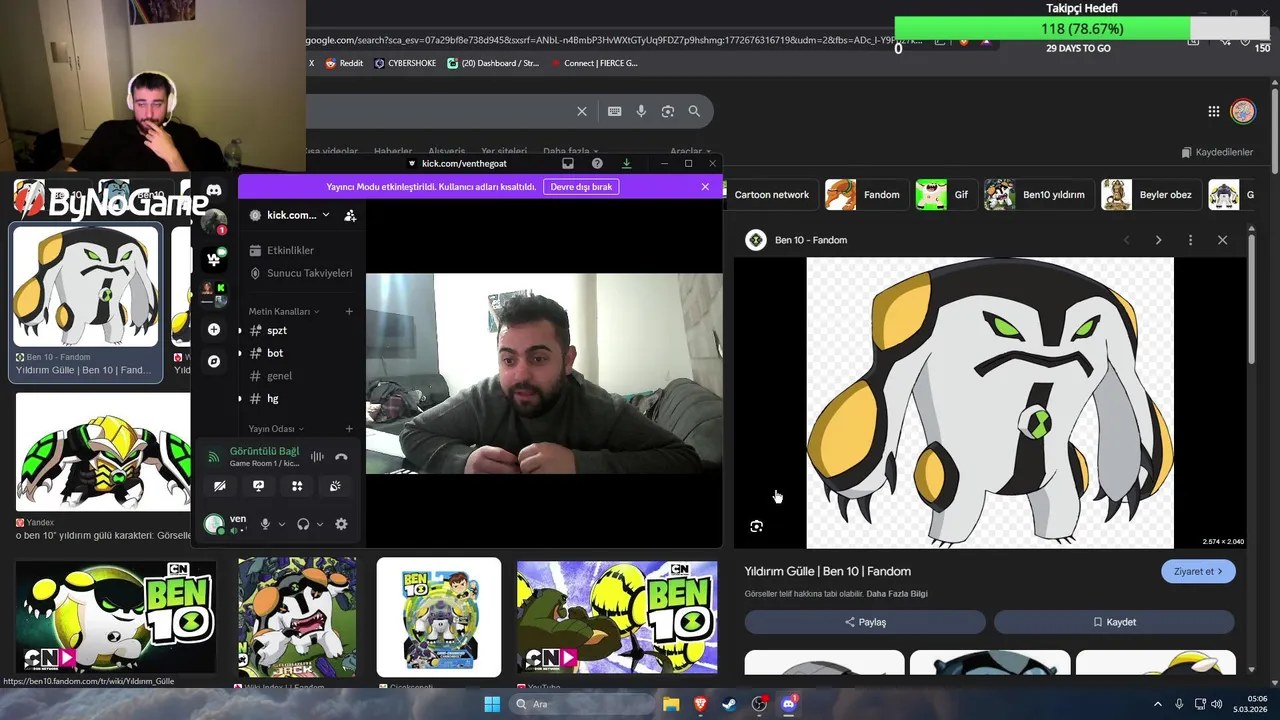The image size is (1280, 720).
Task: Click the Kaydet save button
Action: point(1114,622)
